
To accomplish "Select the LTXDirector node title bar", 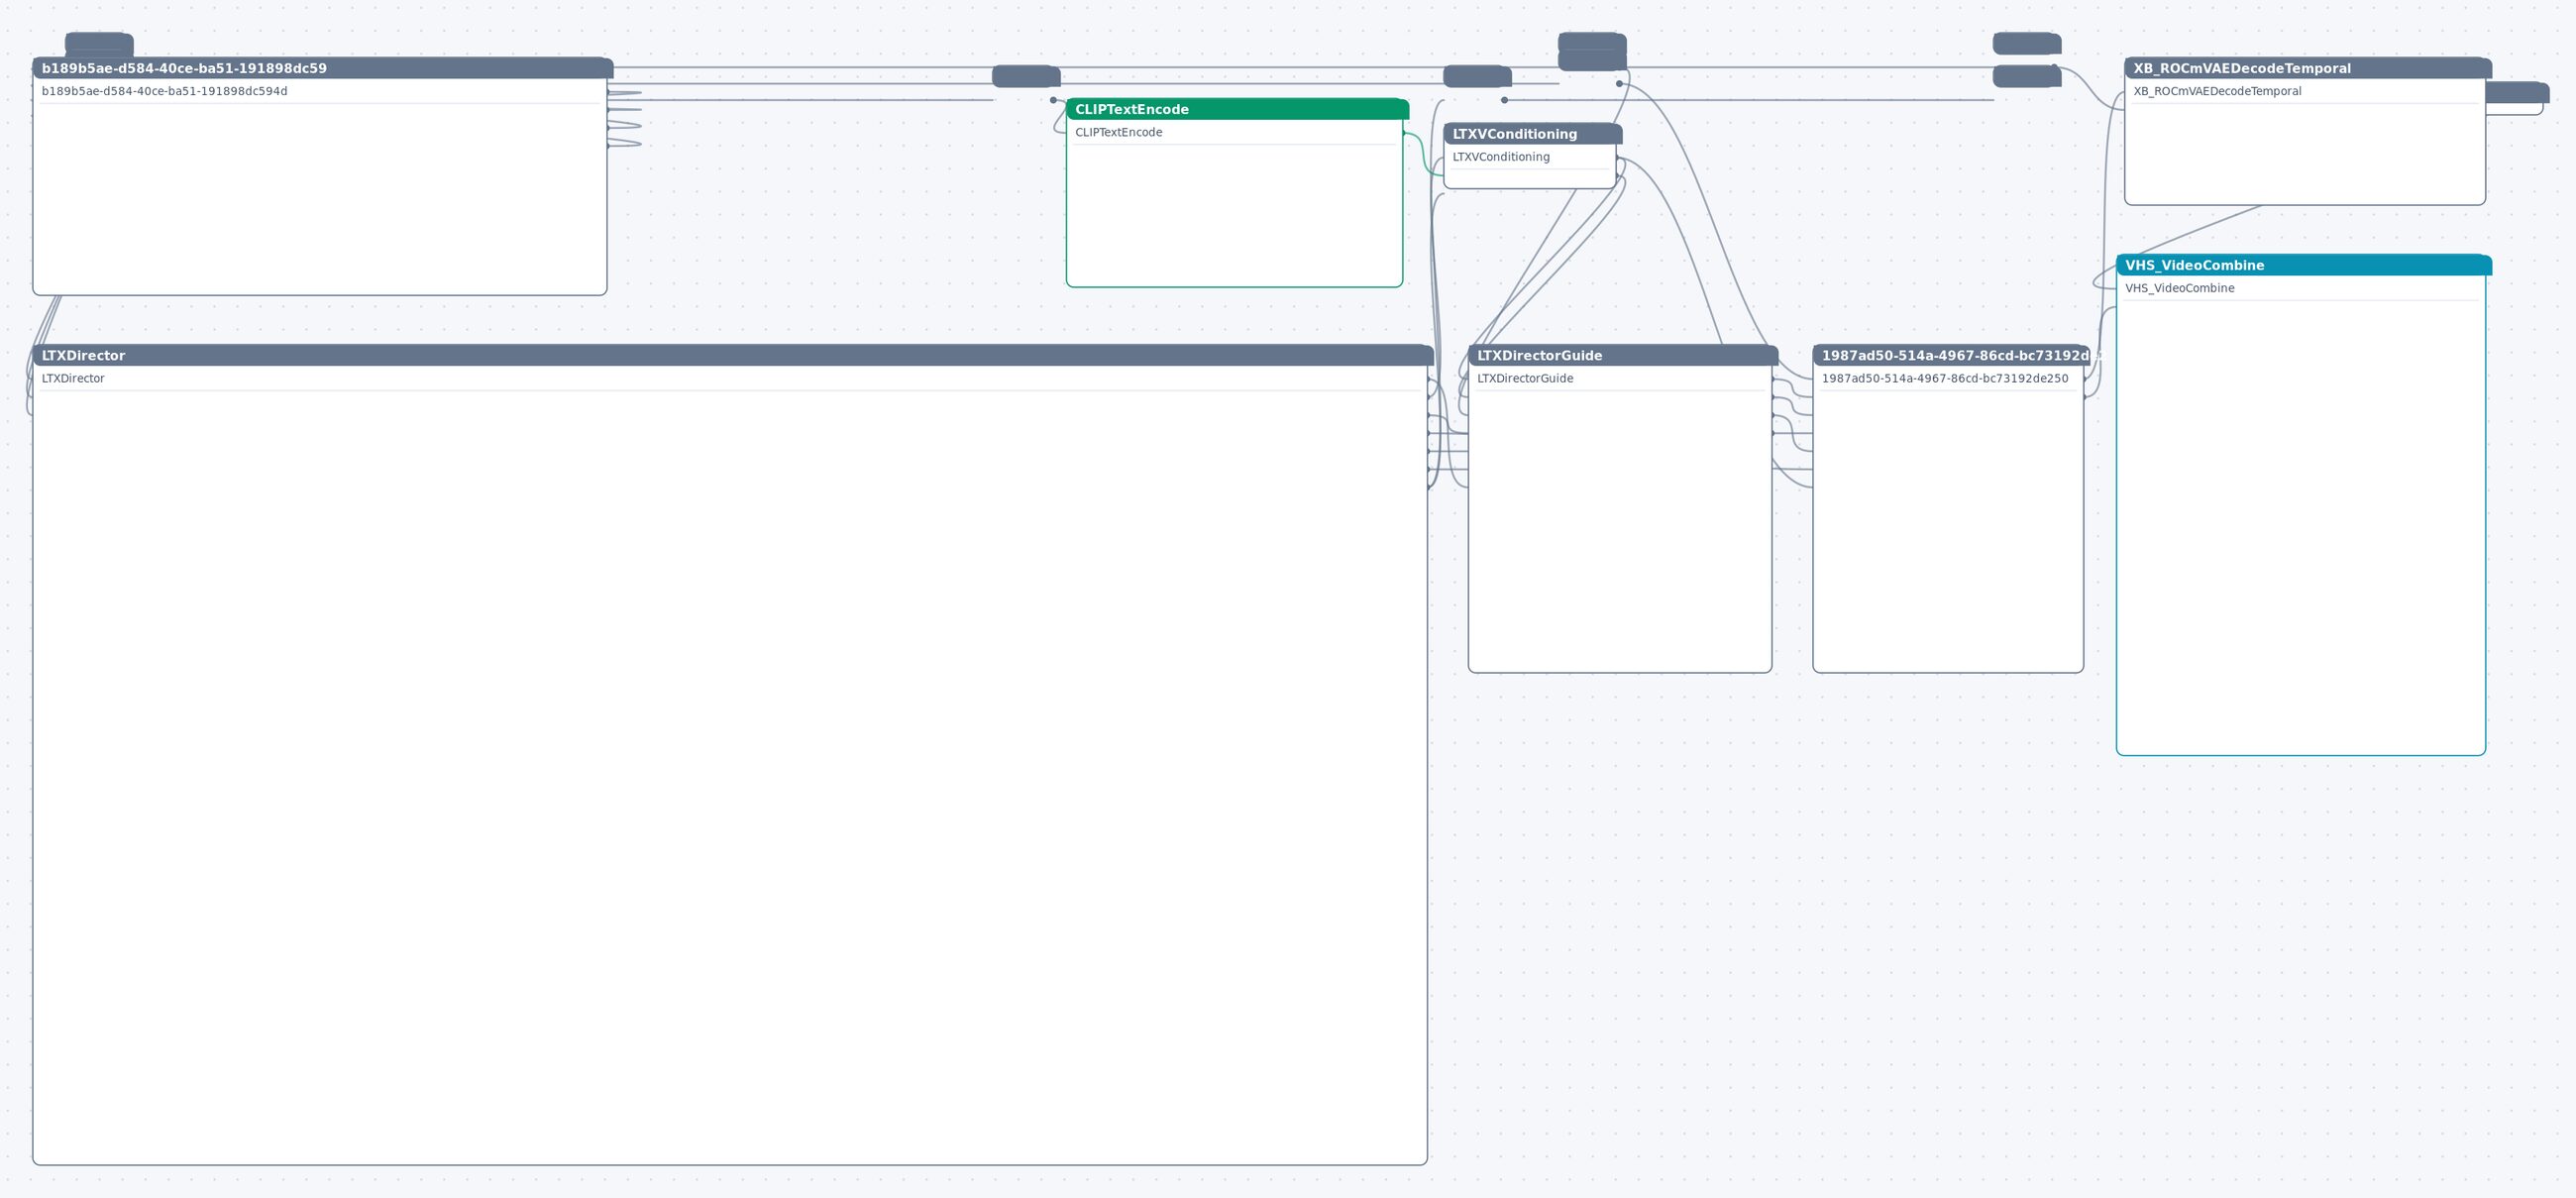I will tap(732, 355).
